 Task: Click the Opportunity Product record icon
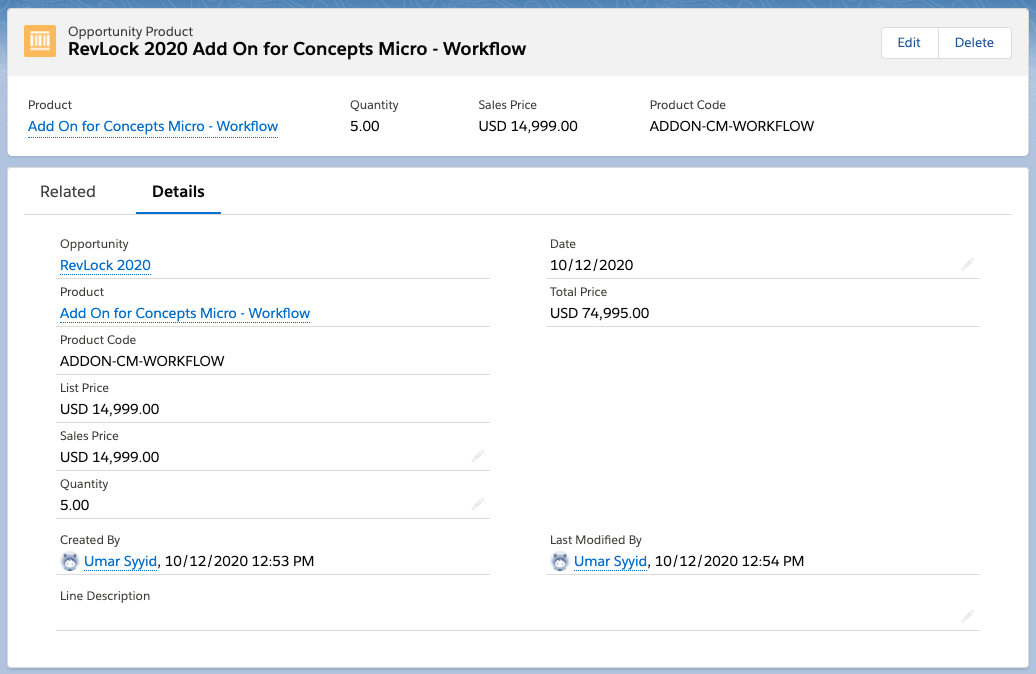(40, 41)
